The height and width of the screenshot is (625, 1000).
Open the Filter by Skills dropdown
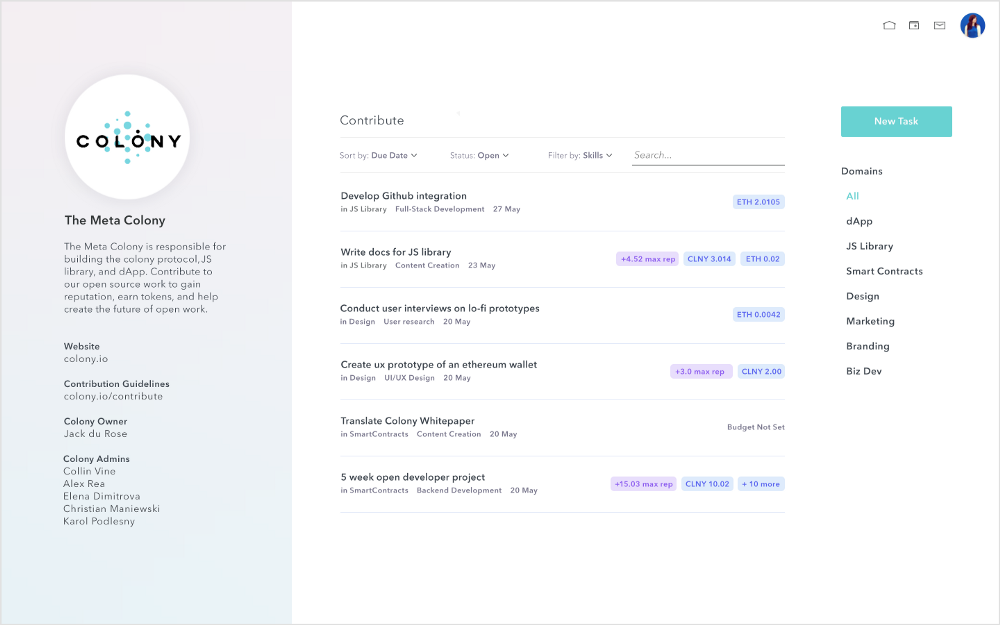pos(580,155)
